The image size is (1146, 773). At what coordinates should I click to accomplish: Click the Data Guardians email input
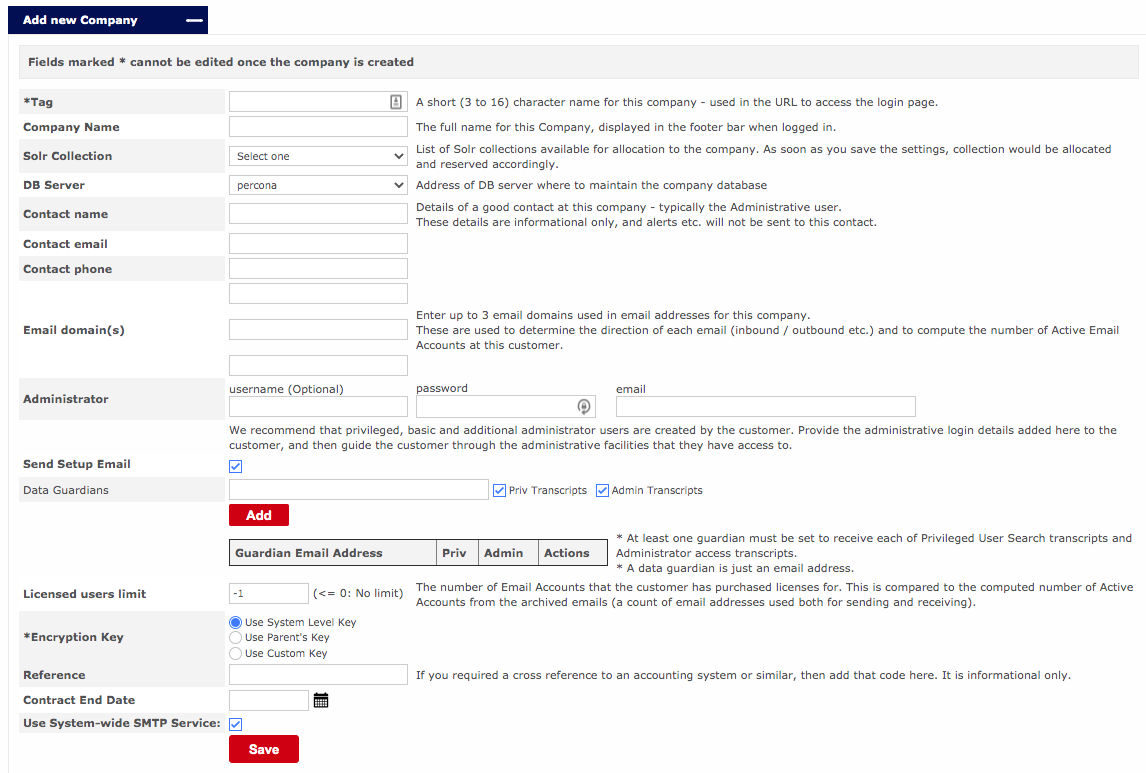pos(358,489)
